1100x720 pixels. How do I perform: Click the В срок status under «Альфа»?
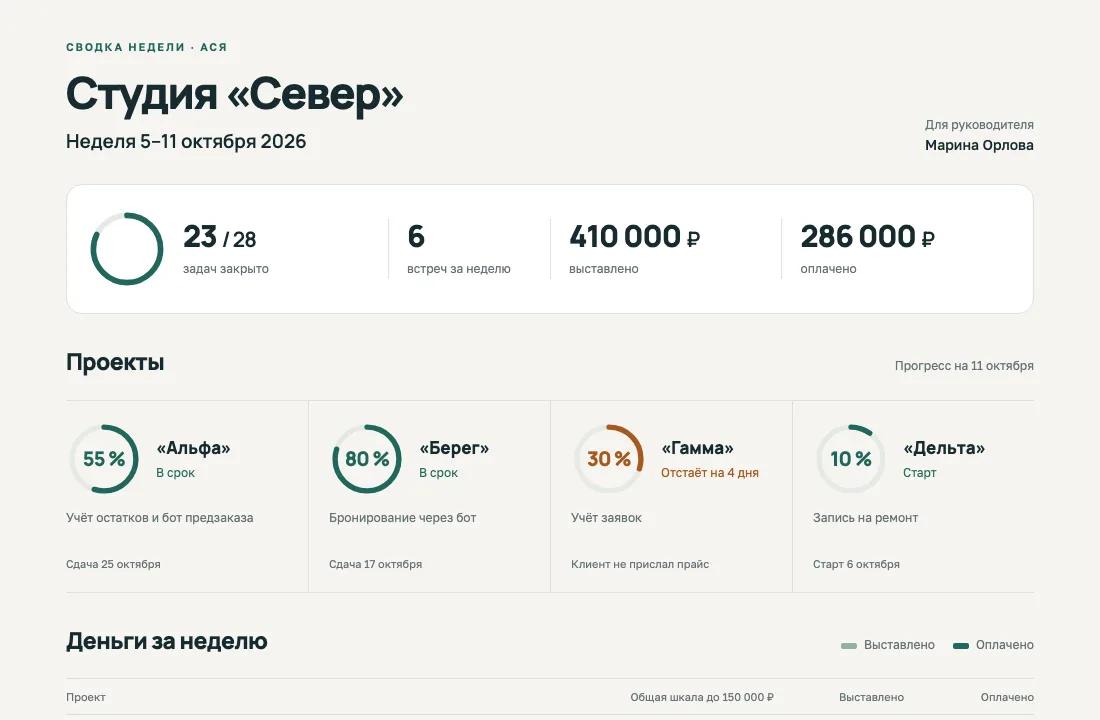(x=175, y=473)
